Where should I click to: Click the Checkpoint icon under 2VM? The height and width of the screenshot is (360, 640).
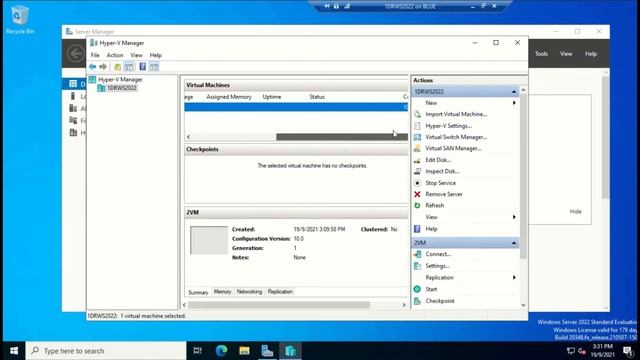[417, 301]
